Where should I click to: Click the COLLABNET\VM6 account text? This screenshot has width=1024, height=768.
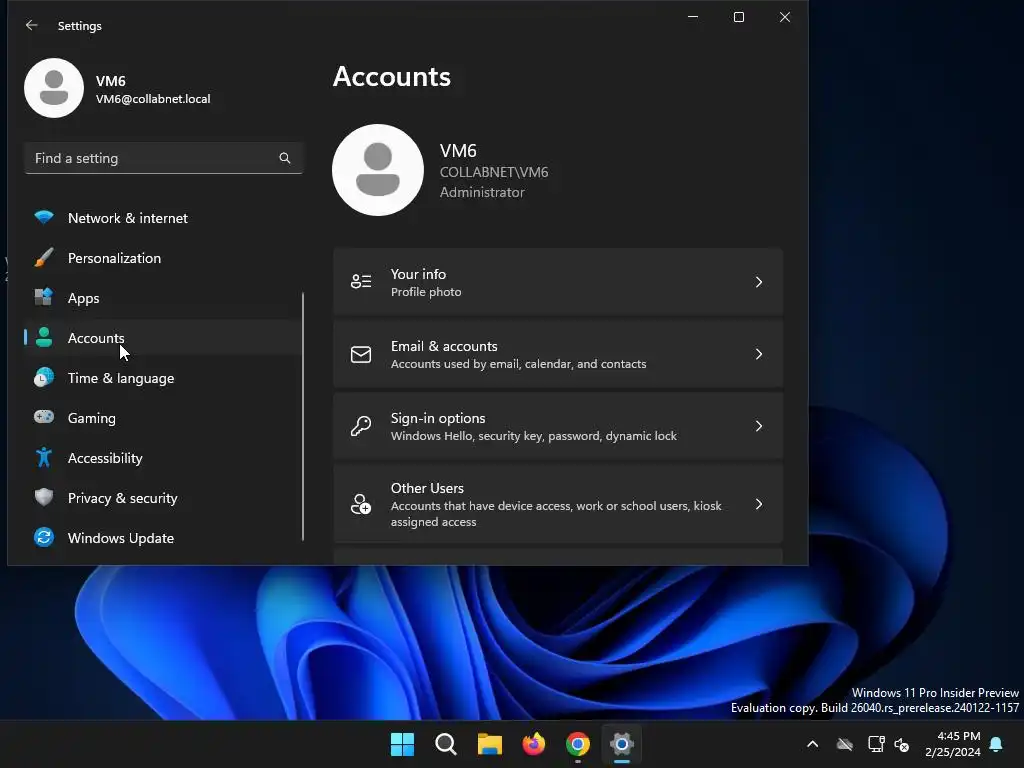494,172
